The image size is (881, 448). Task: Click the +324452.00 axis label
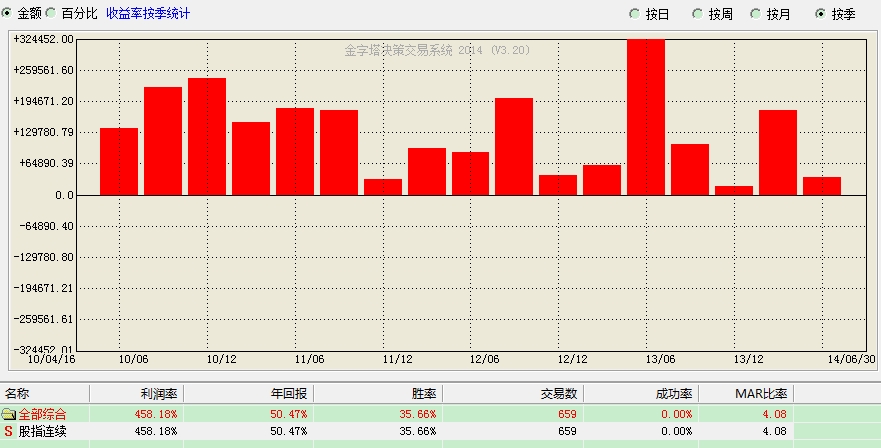44,39
